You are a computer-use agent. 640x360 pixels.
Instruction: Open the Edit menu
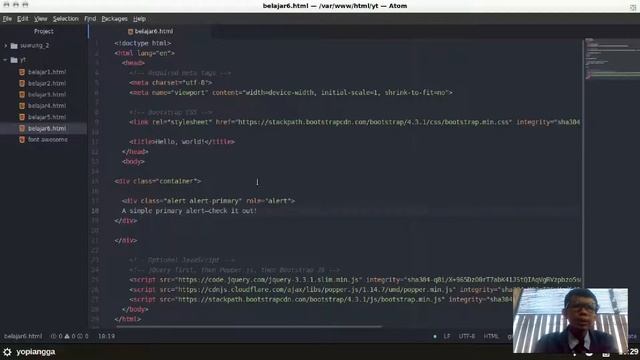[22, 19]
